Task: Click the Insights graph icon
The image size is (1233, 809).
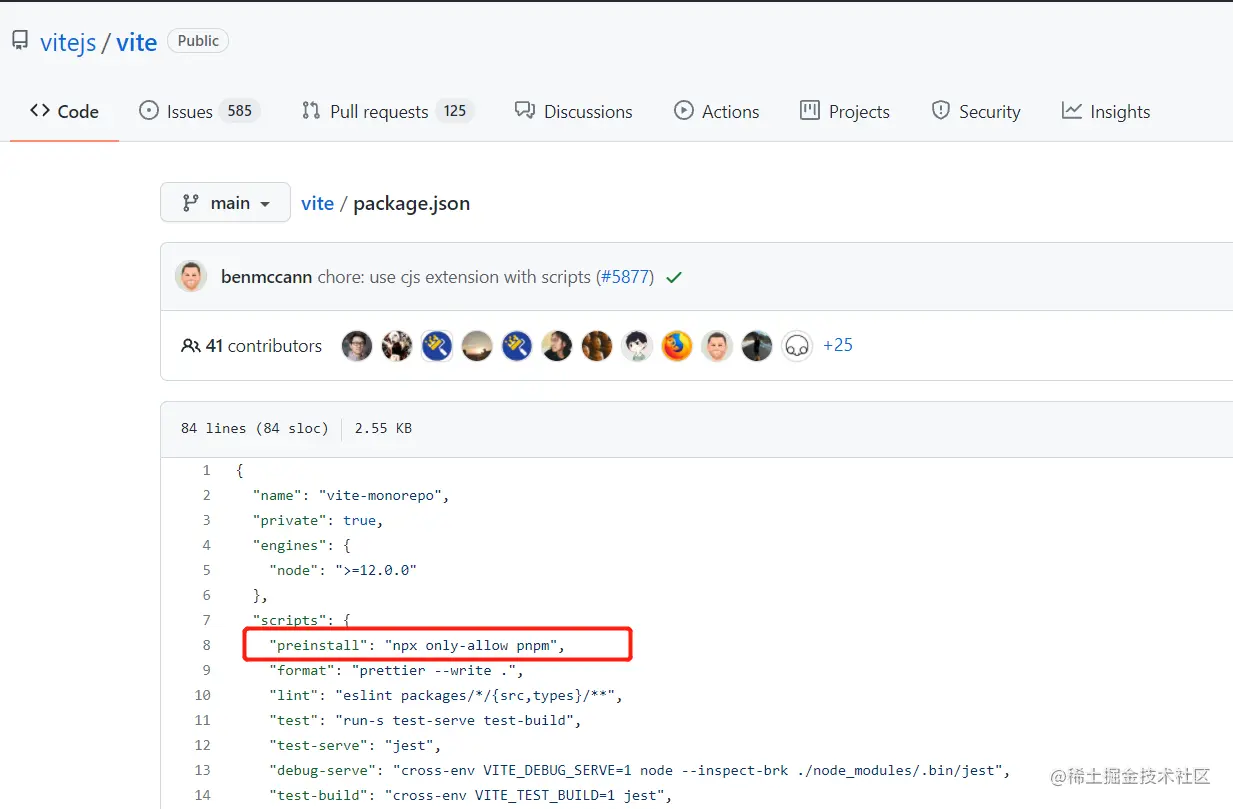Action: (x=1071, y=110)
